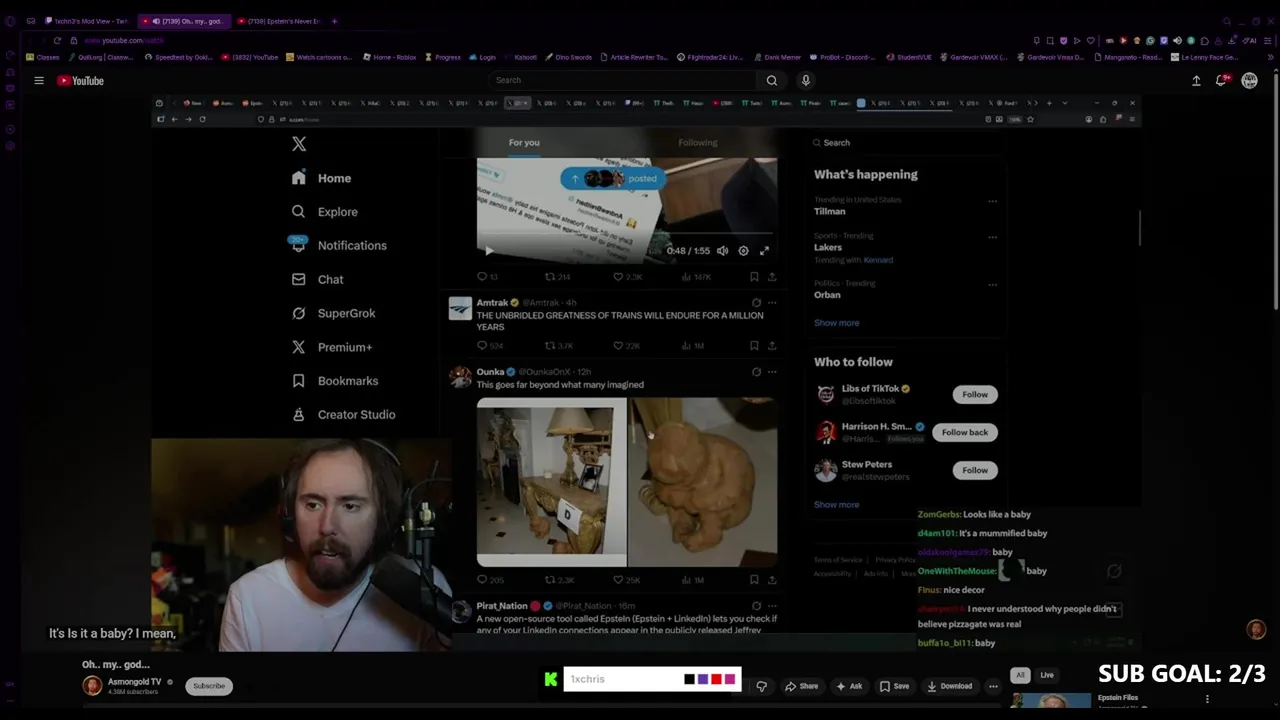Open SuperGrok in the X sidebar
The height and width of the screenshot is (720, 1280).
tap(333, 313)
